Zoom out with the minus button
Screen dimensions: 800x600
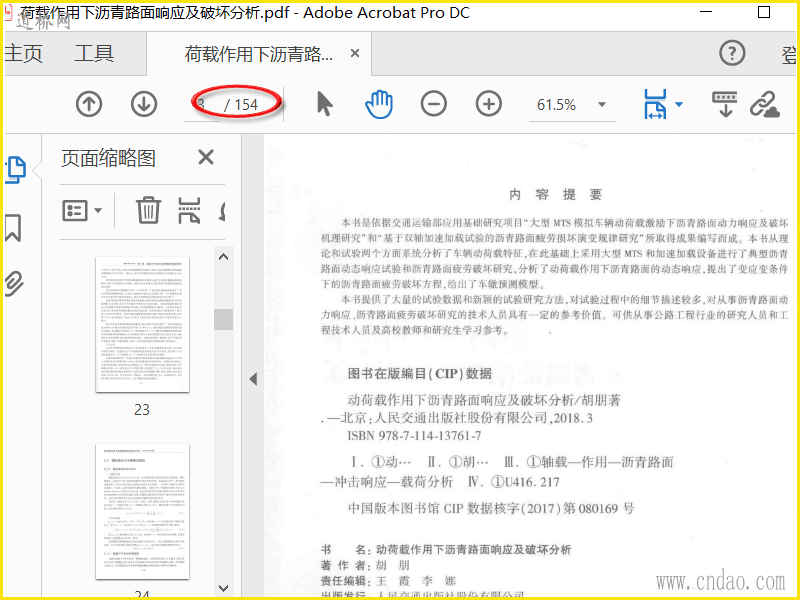click(x=434, y=104)
